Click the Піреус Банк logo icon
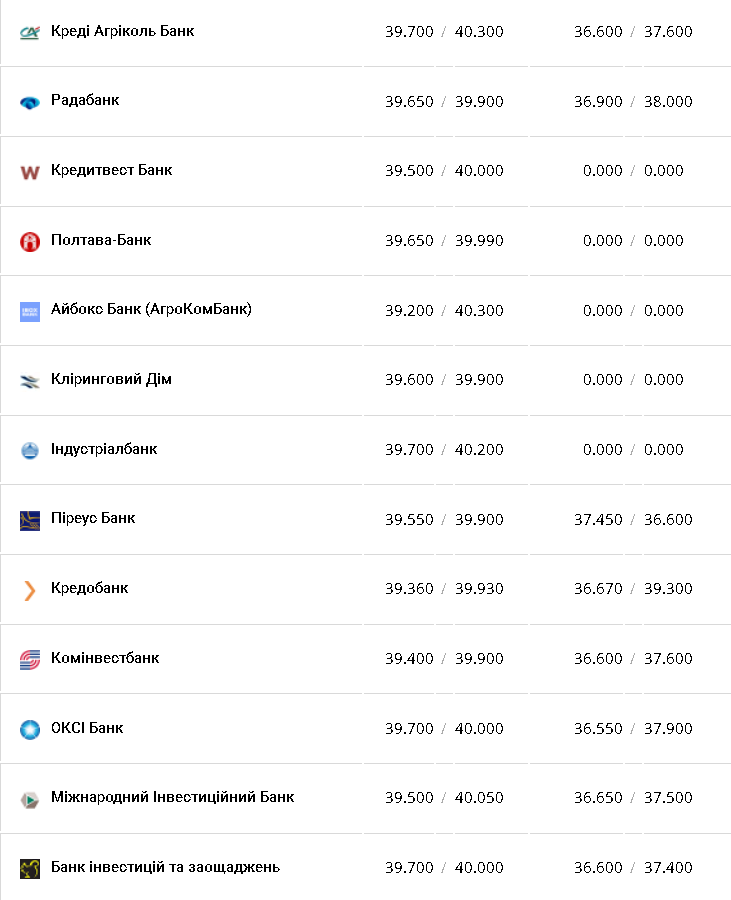Viewport: 731px width, 900px height. click(x=30, y=520)
